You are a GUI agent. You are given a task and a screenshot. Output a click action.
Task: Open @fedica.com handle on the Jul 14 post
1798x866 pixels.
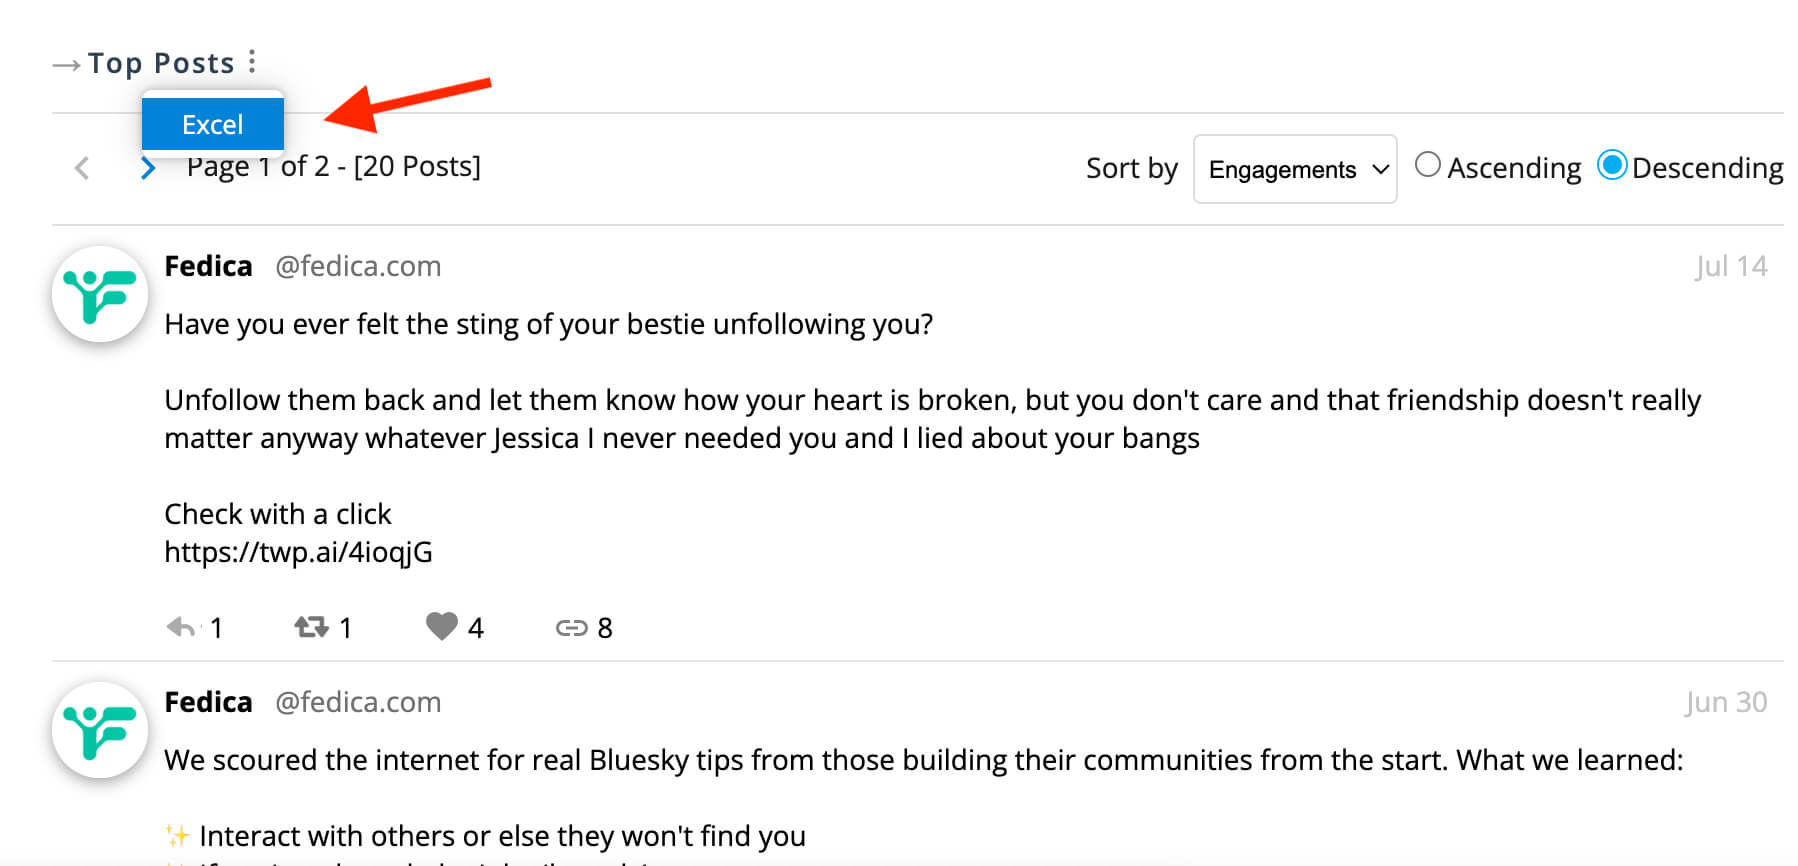pyautogui.click(x=358, y=266)
